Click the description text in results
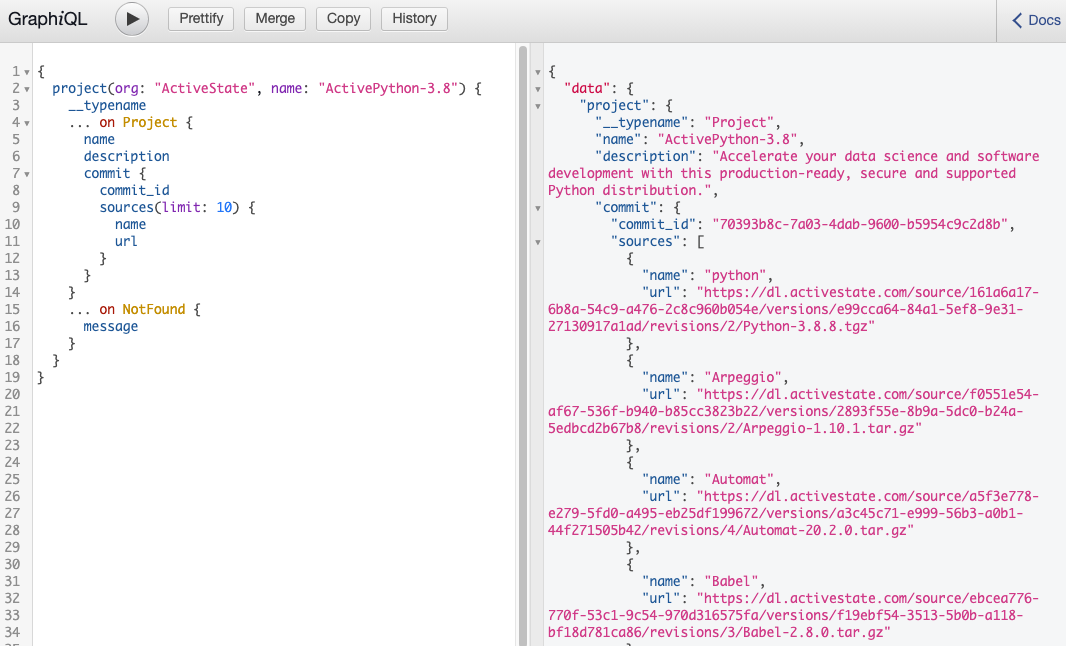 (793, 173)
